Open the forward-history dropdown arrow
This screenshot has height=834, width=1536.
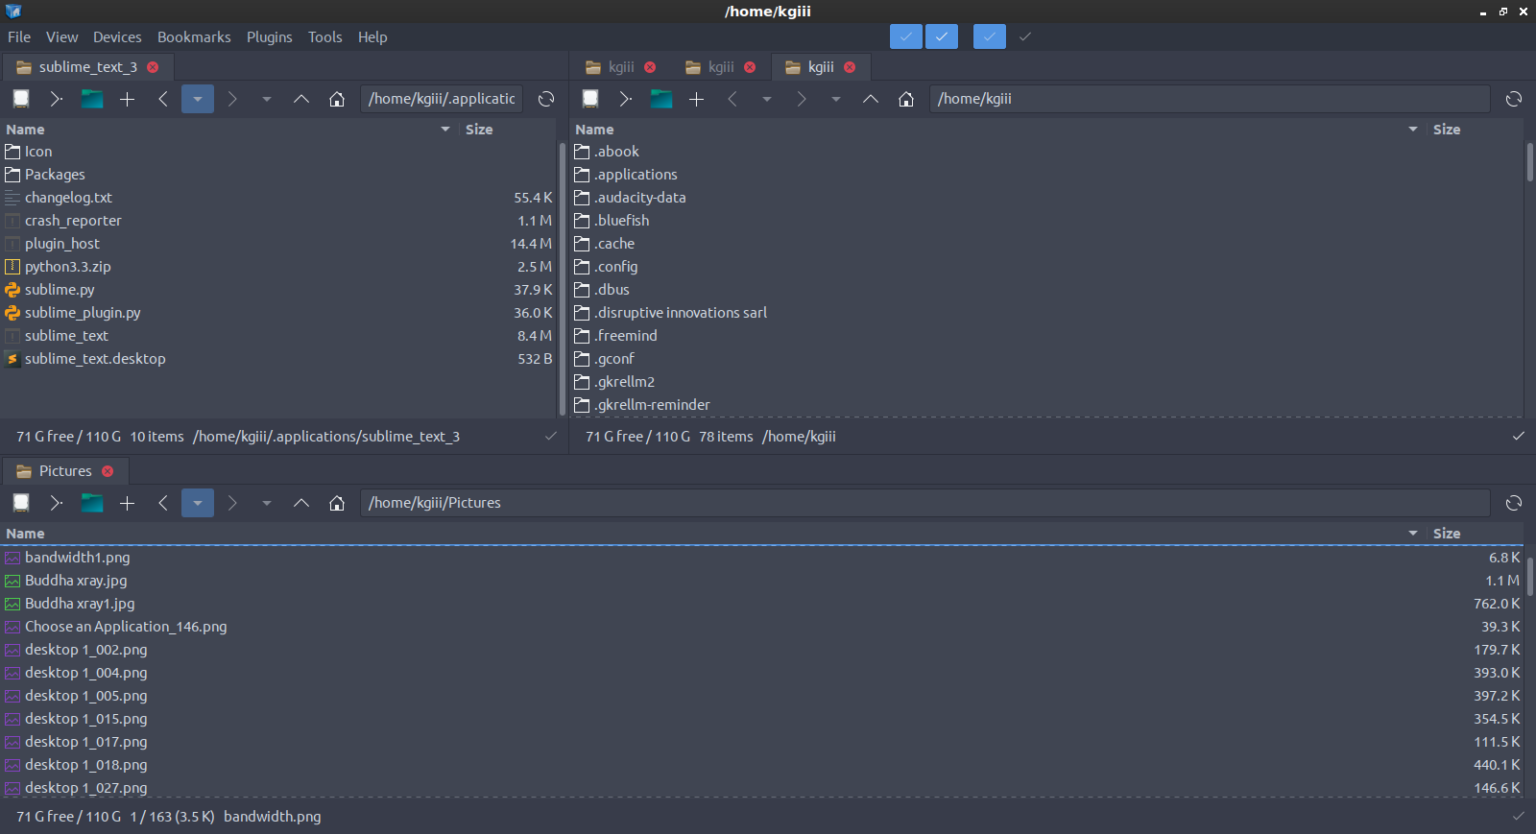266,98
